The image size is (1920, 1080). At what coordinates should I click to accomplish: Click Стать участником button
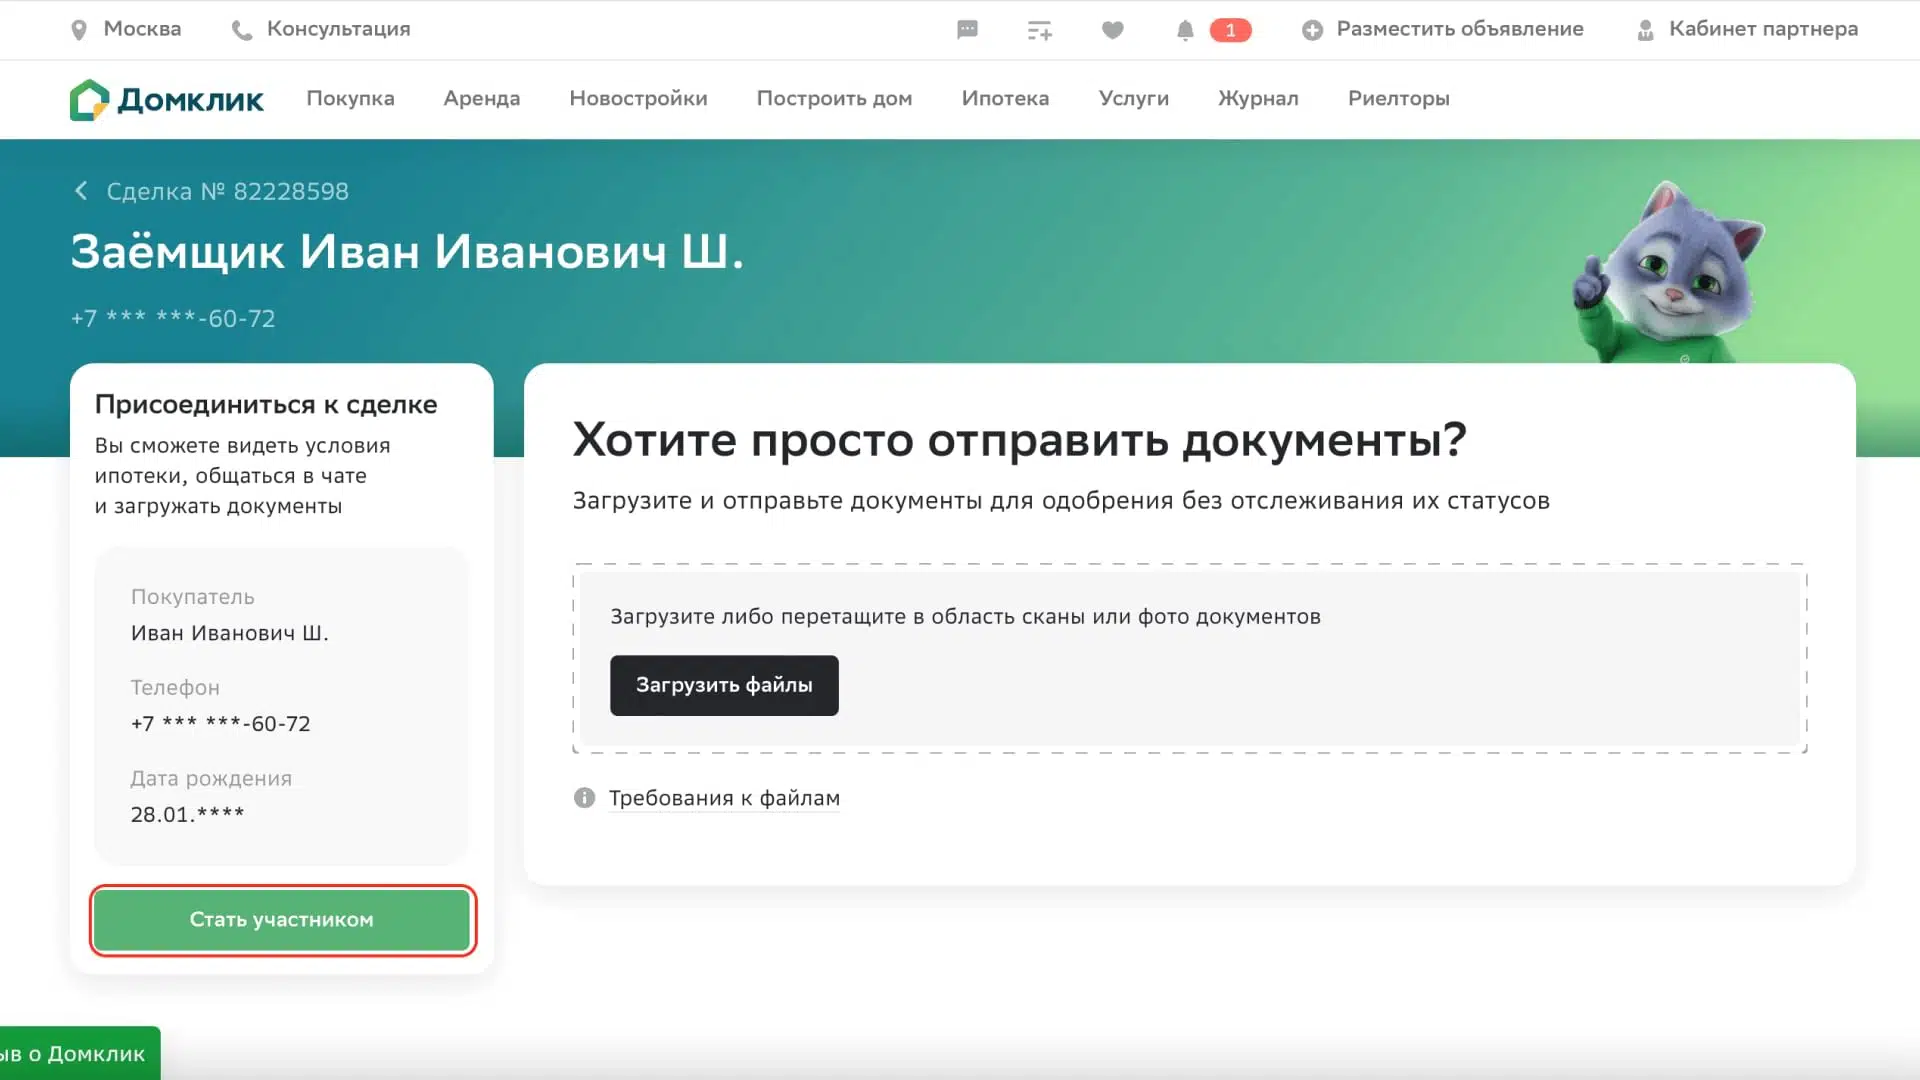[281, 919]
